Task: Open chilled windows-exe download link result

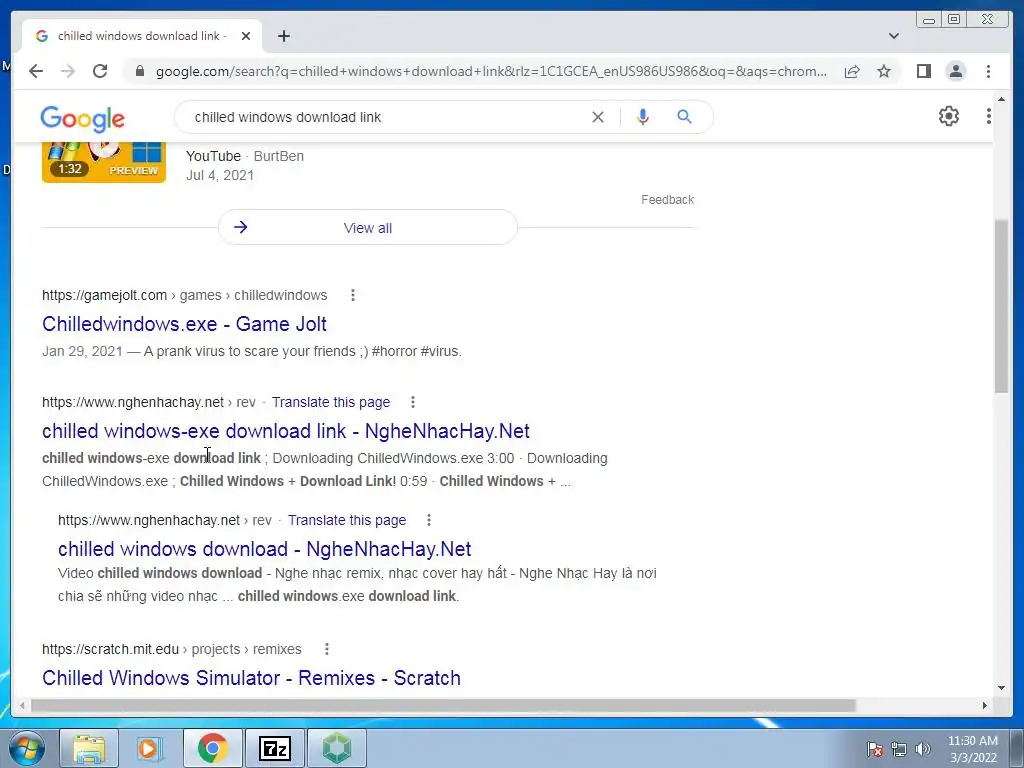Action: 285,431
